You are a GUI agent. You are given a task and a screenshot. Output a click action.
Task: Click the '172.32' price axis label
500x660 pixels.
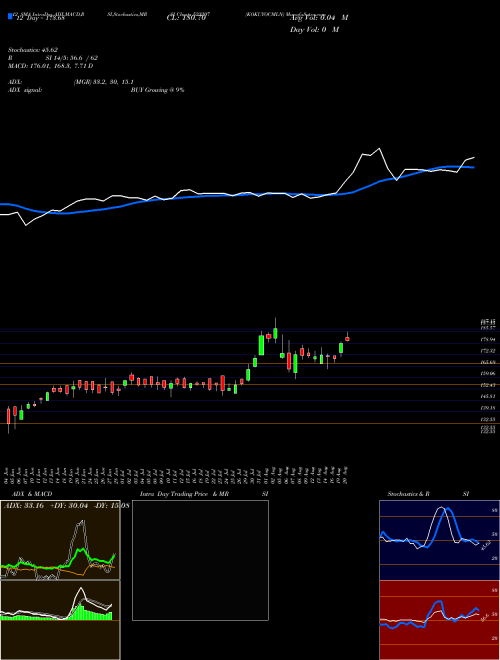tap(487, 351)
